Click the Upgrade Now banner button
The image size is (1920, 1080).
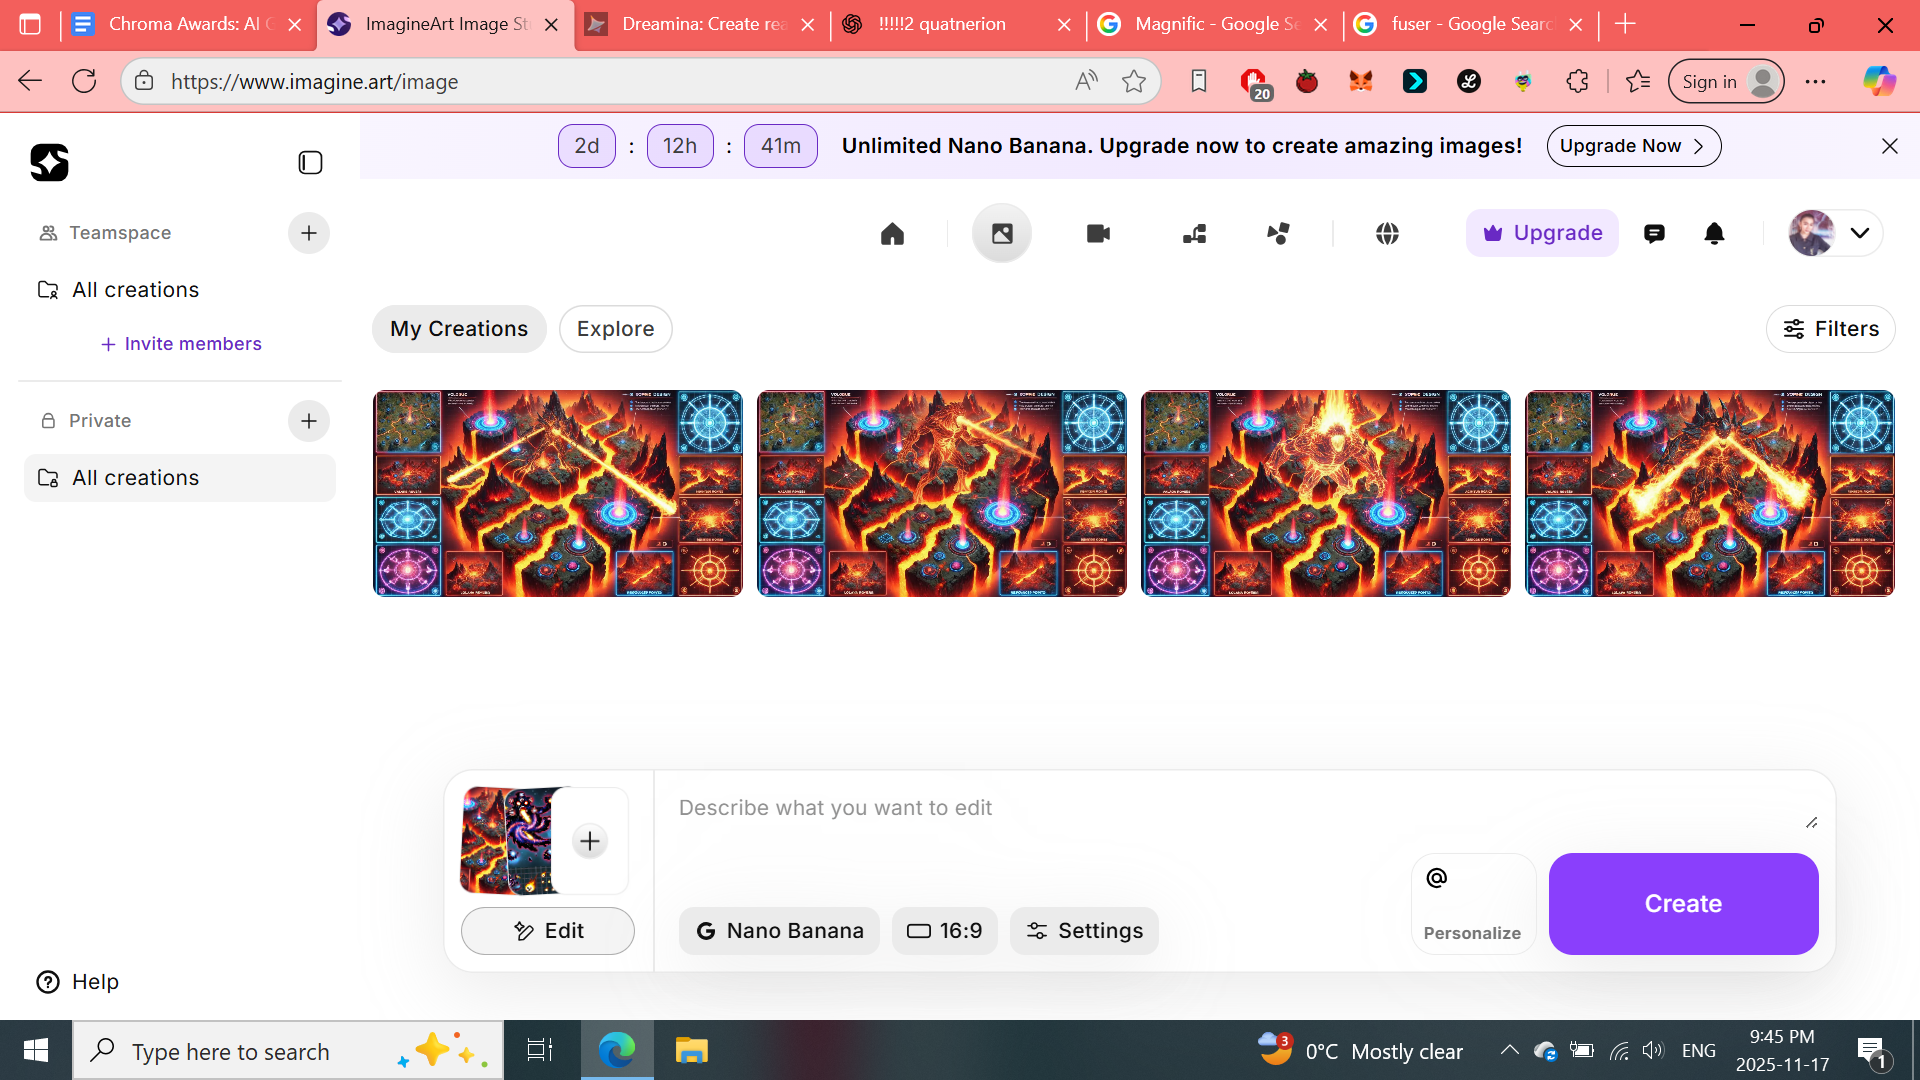click(1633, 146)
